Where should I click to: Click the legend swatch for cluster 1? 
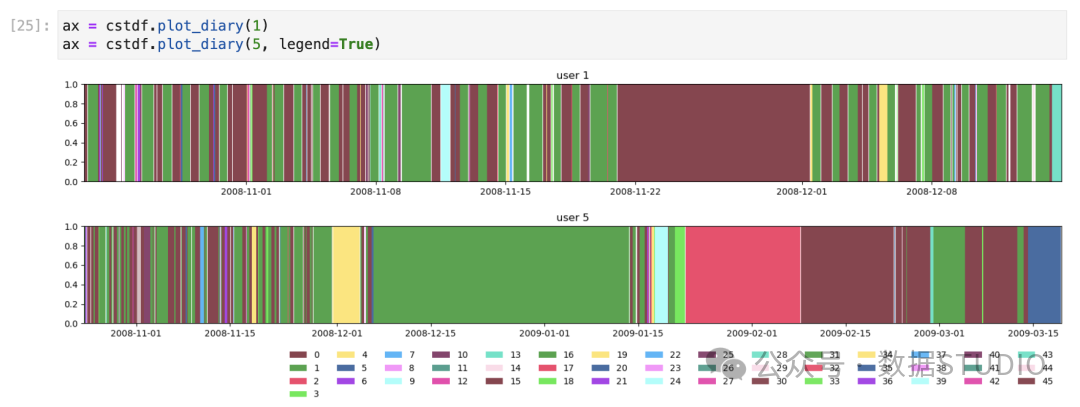click(298, 368)
